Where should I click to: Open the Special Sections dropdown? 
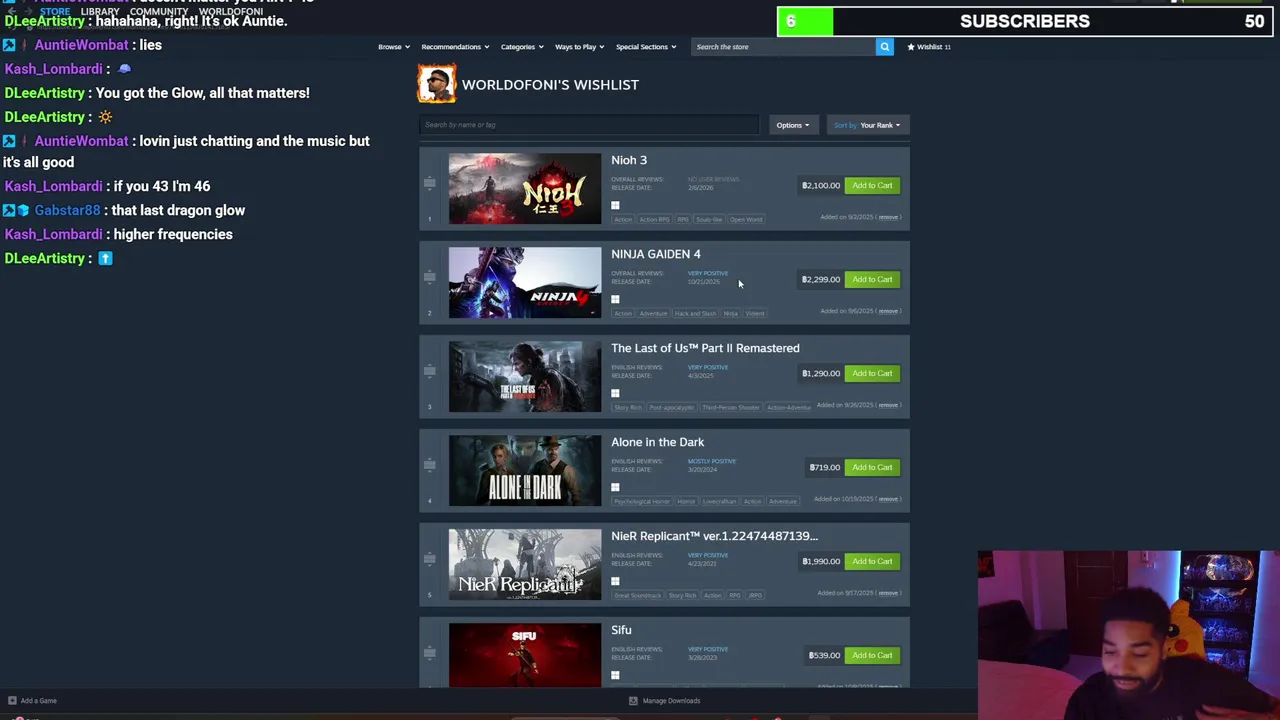click(x=646, y=46)
